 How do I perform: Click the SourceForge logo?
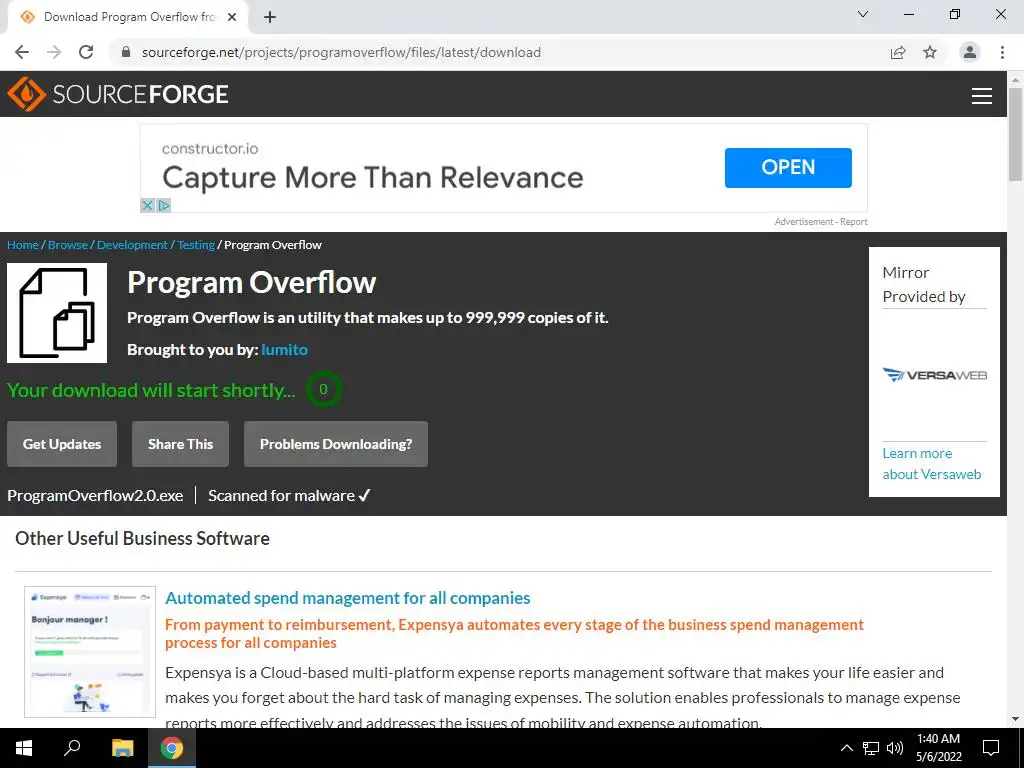[x=118, y=94]
